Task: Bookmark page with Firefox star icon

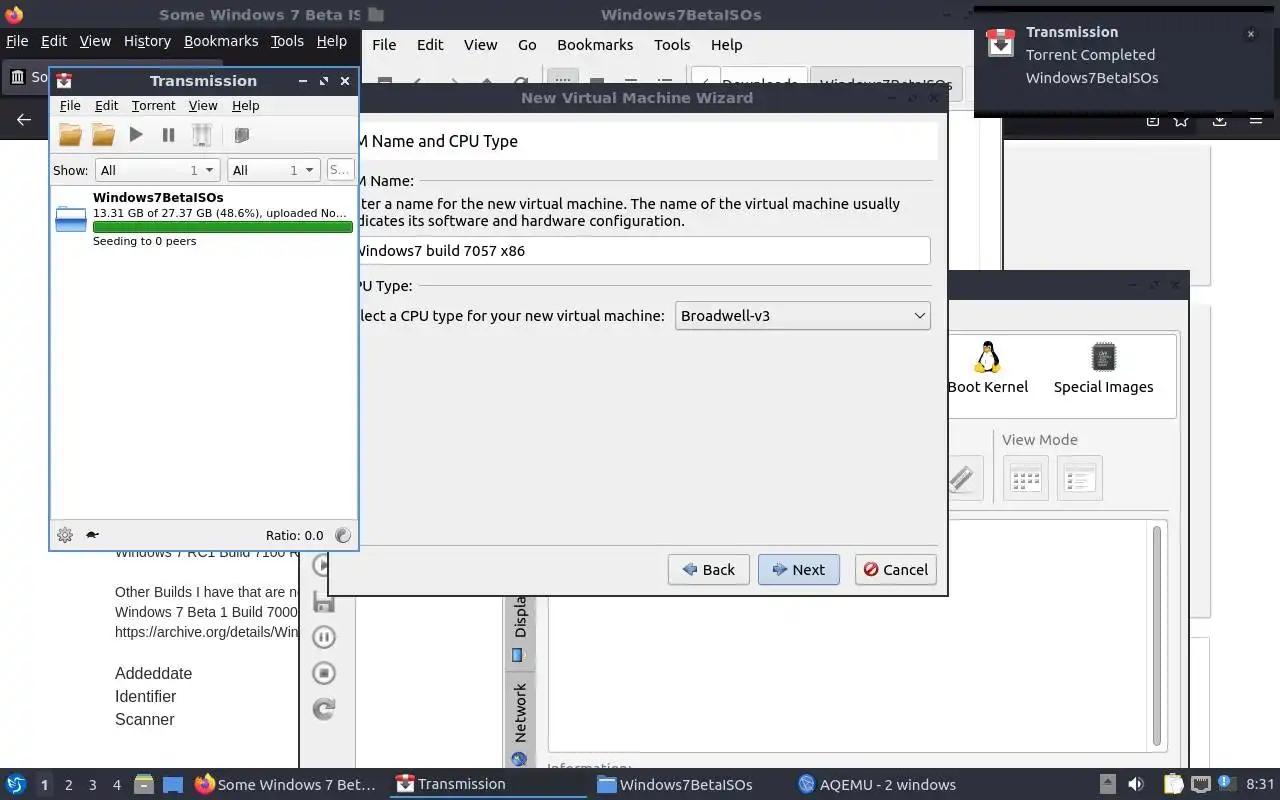Action: tap(1181, 120)
